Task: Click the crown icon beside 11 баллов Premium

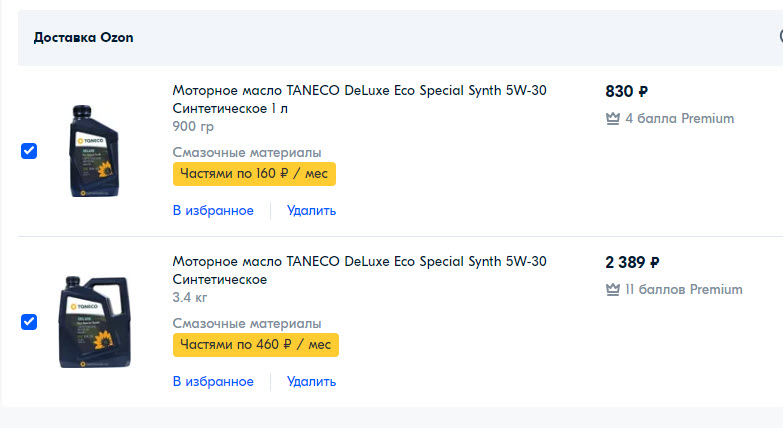Action: tap(613, 289)
